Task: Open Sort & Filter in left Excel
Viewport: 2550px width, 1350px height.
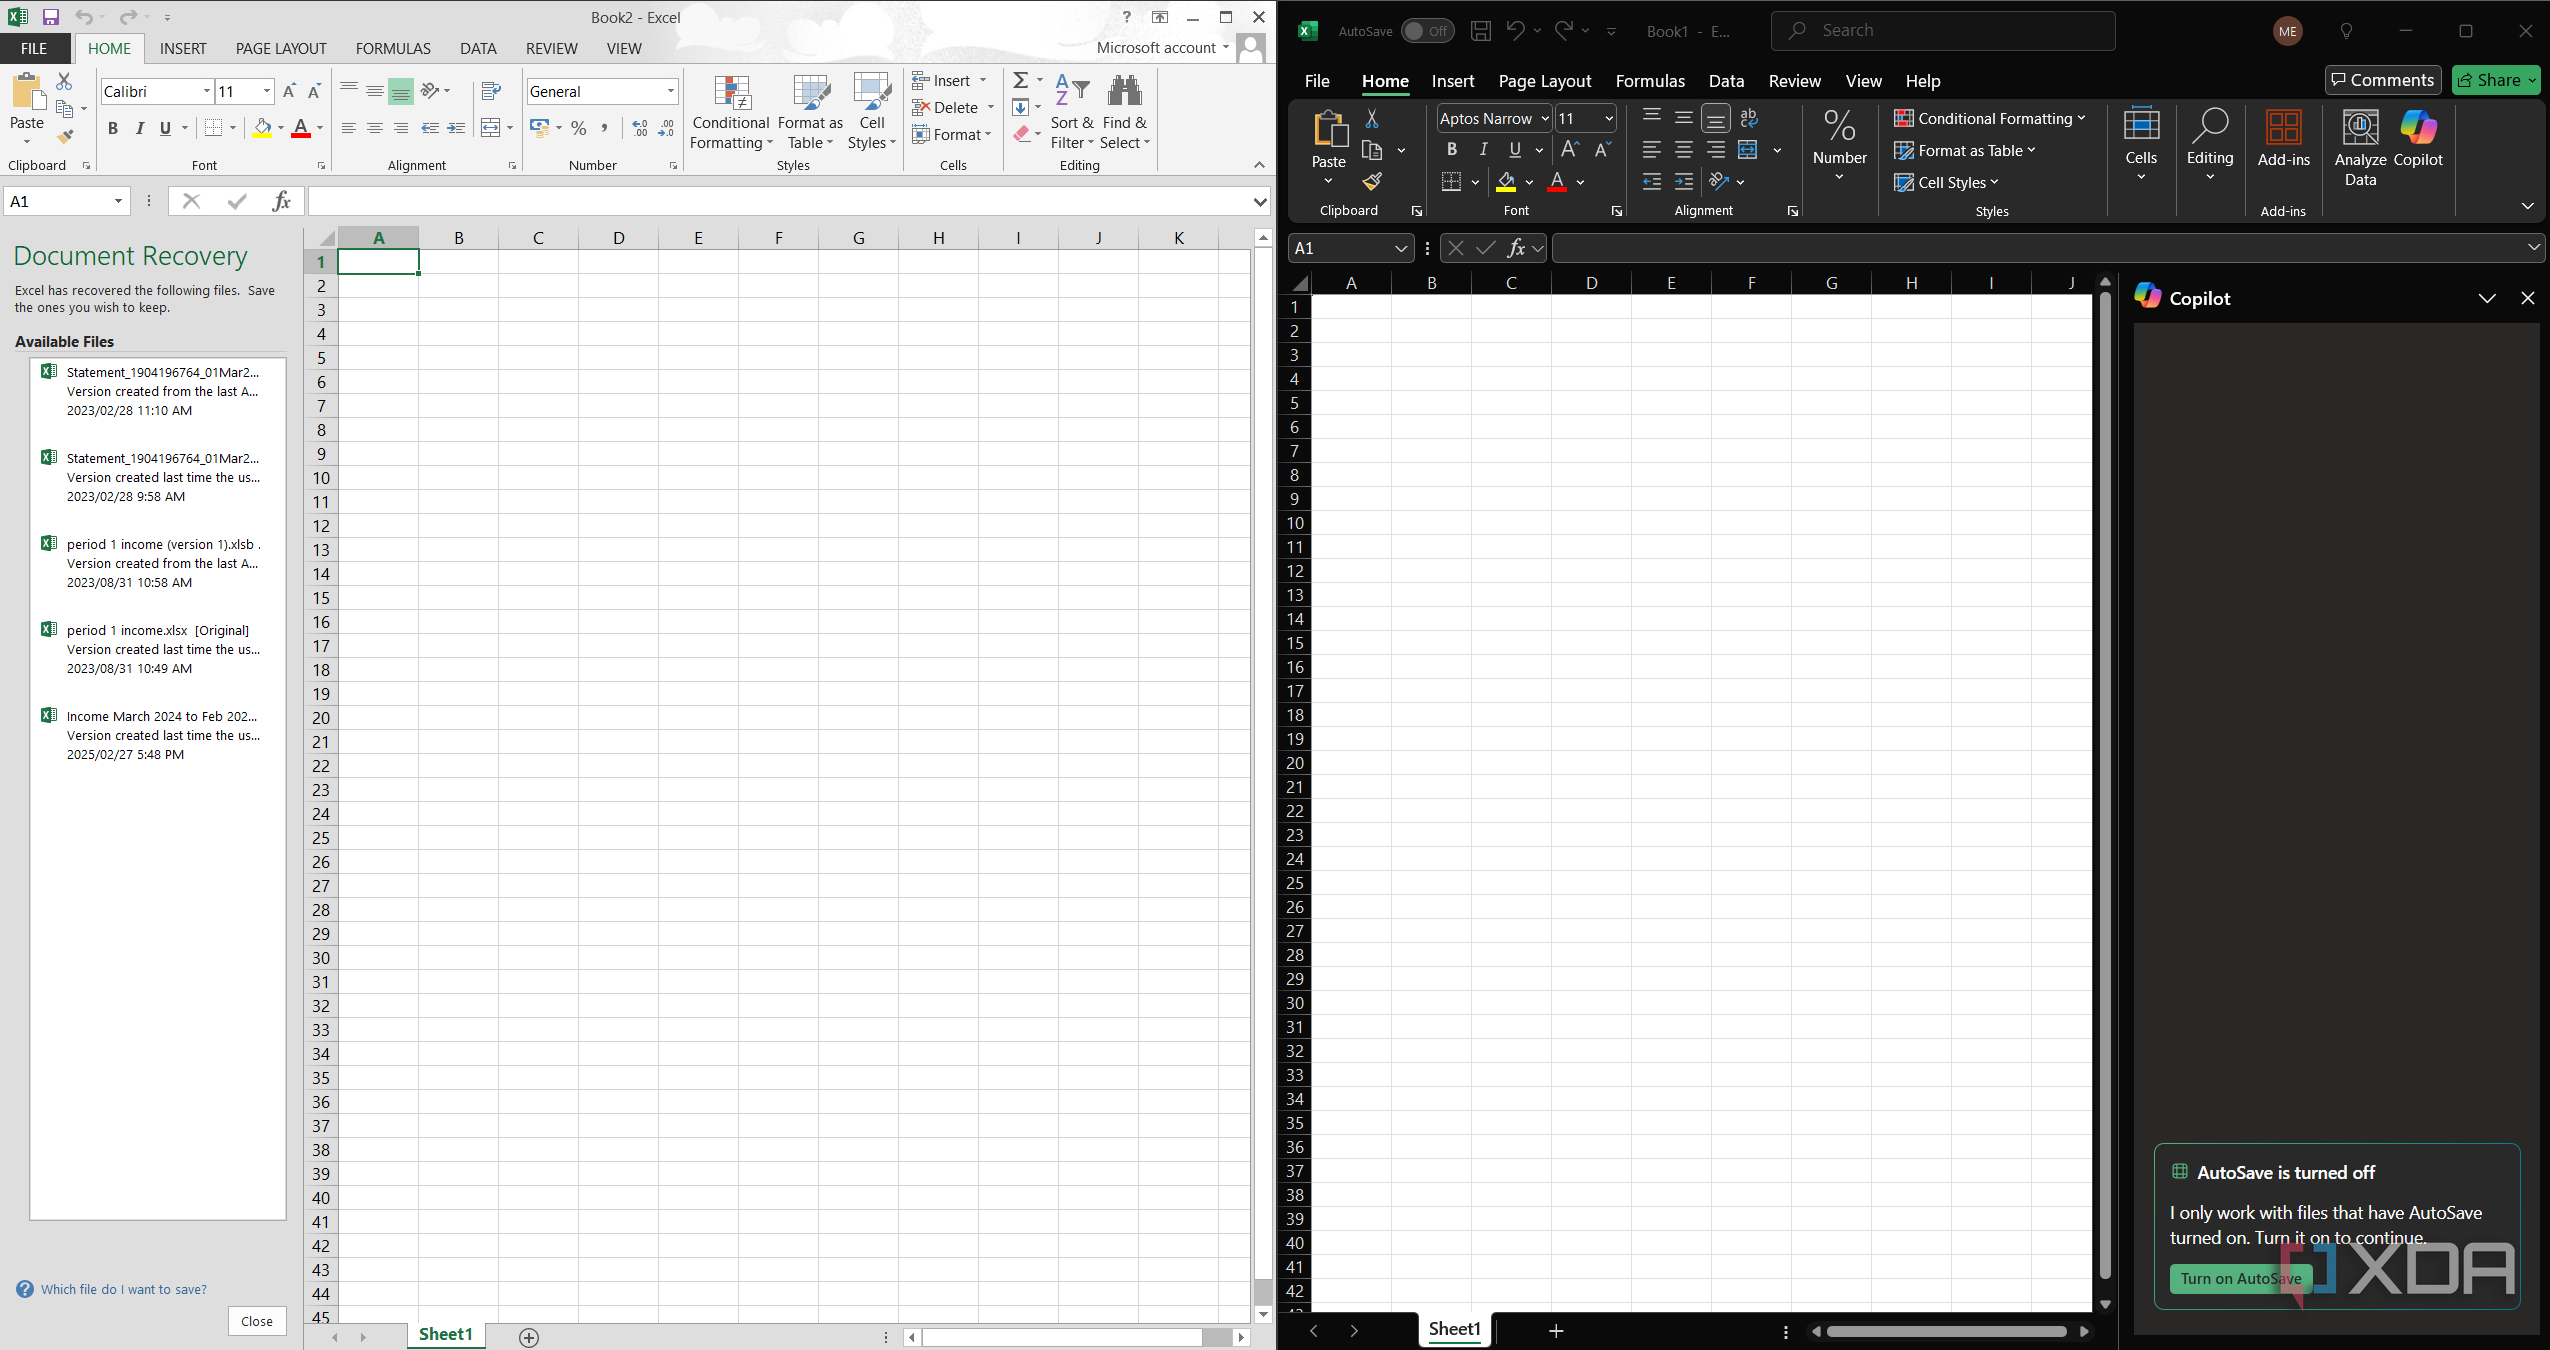Action: pos(1072,112)
